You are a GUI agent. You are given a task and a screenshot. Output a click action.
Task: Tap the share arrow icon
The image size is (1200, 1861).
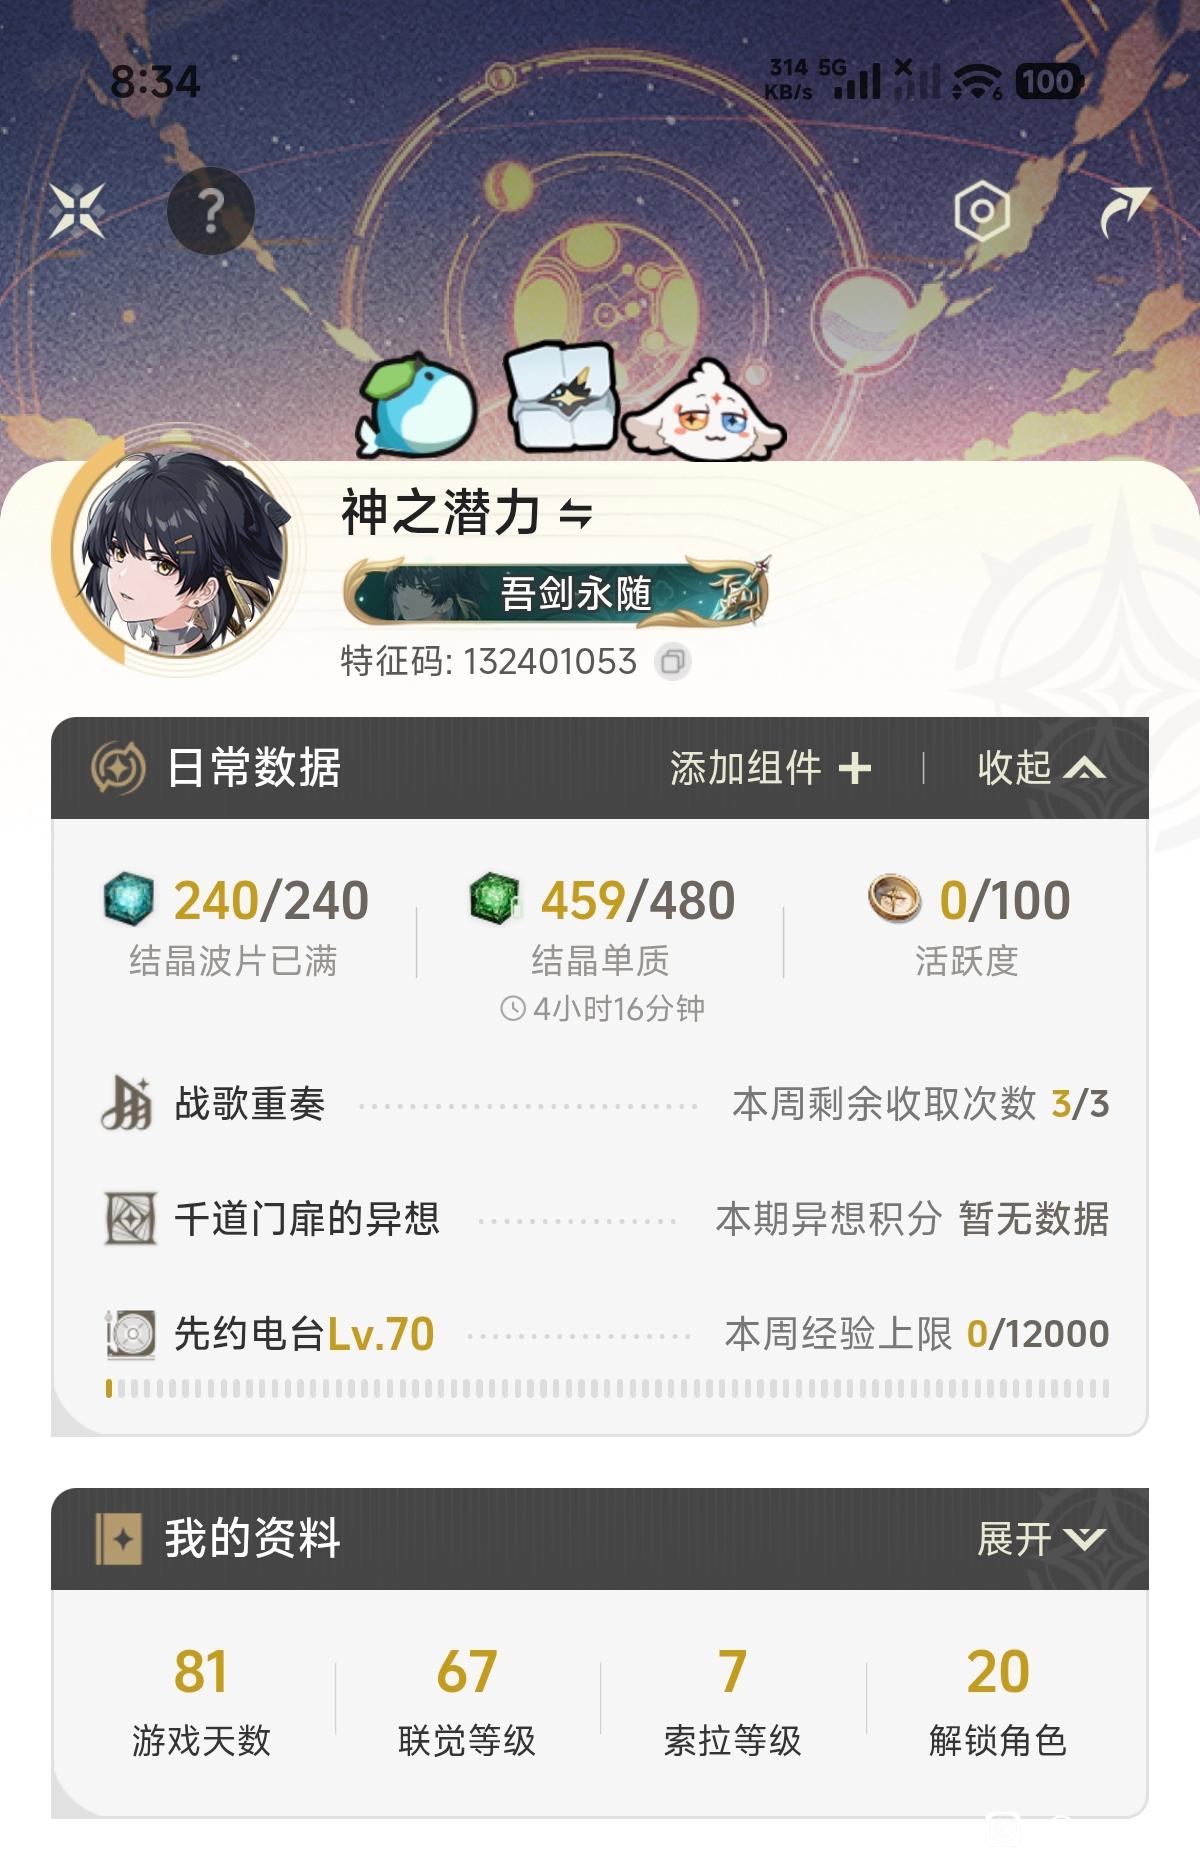[x=1125, y=211]
